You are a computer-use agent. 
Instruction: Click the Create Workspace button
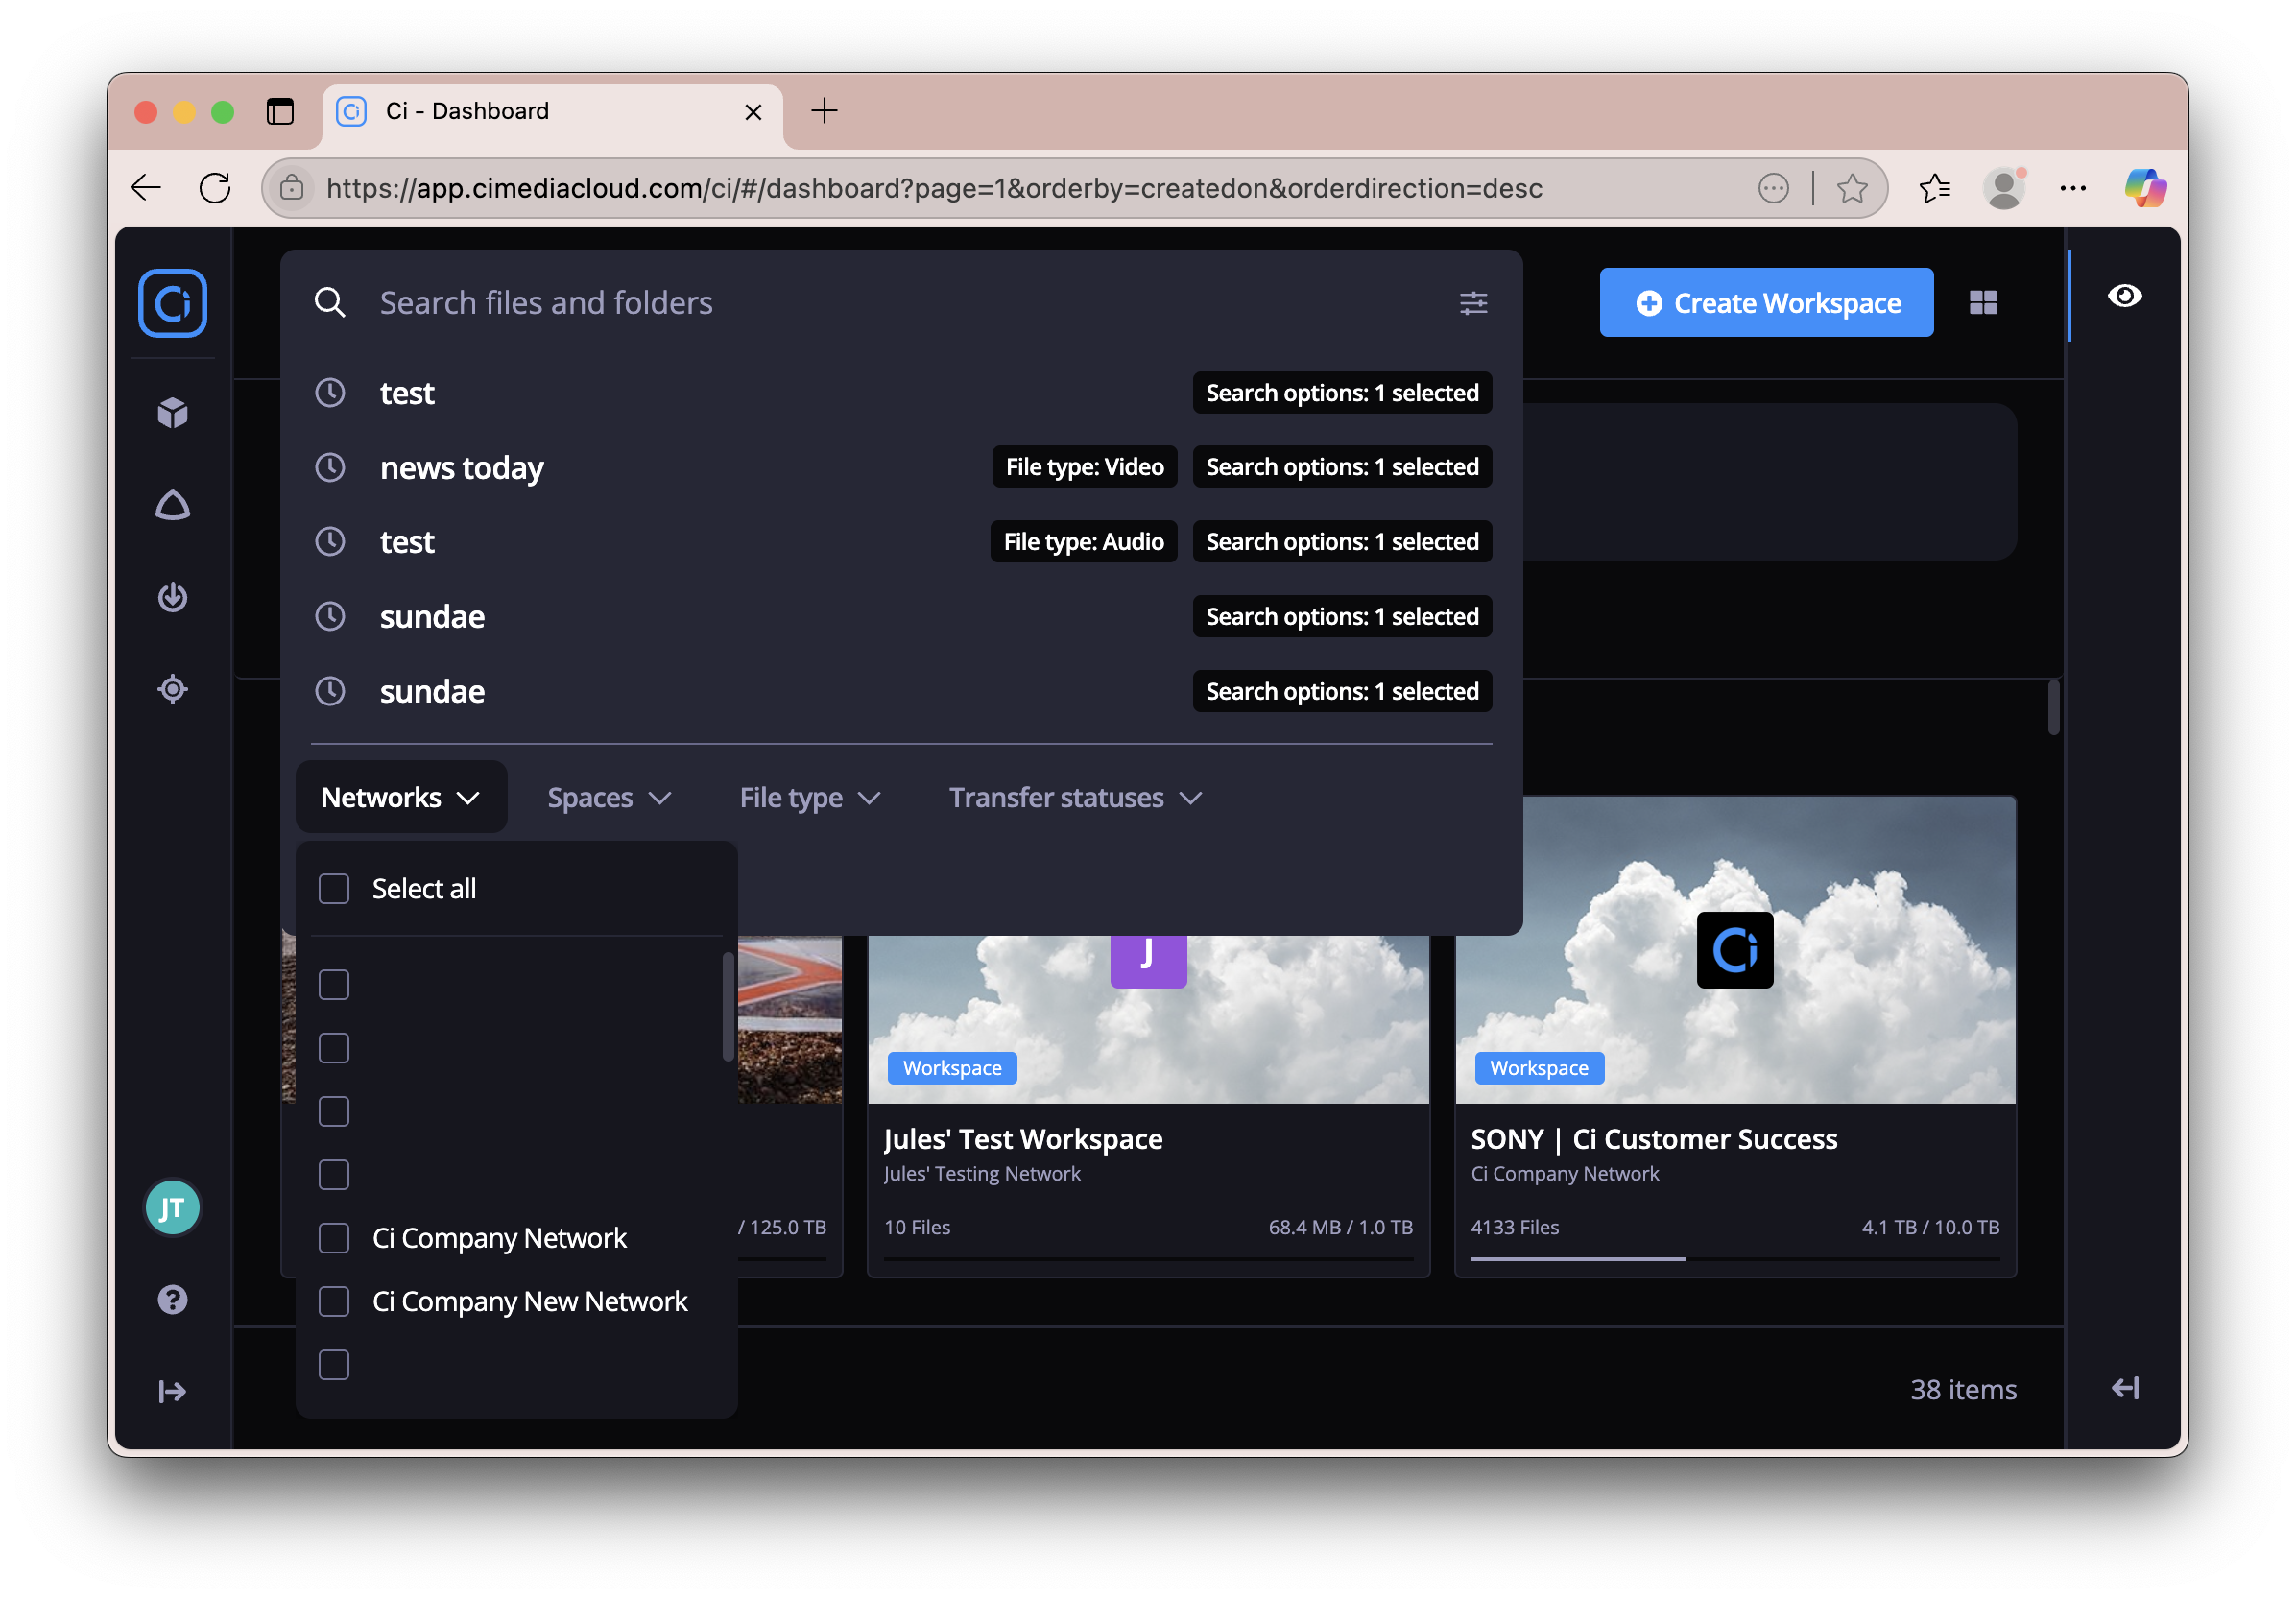pos(1766,302)
